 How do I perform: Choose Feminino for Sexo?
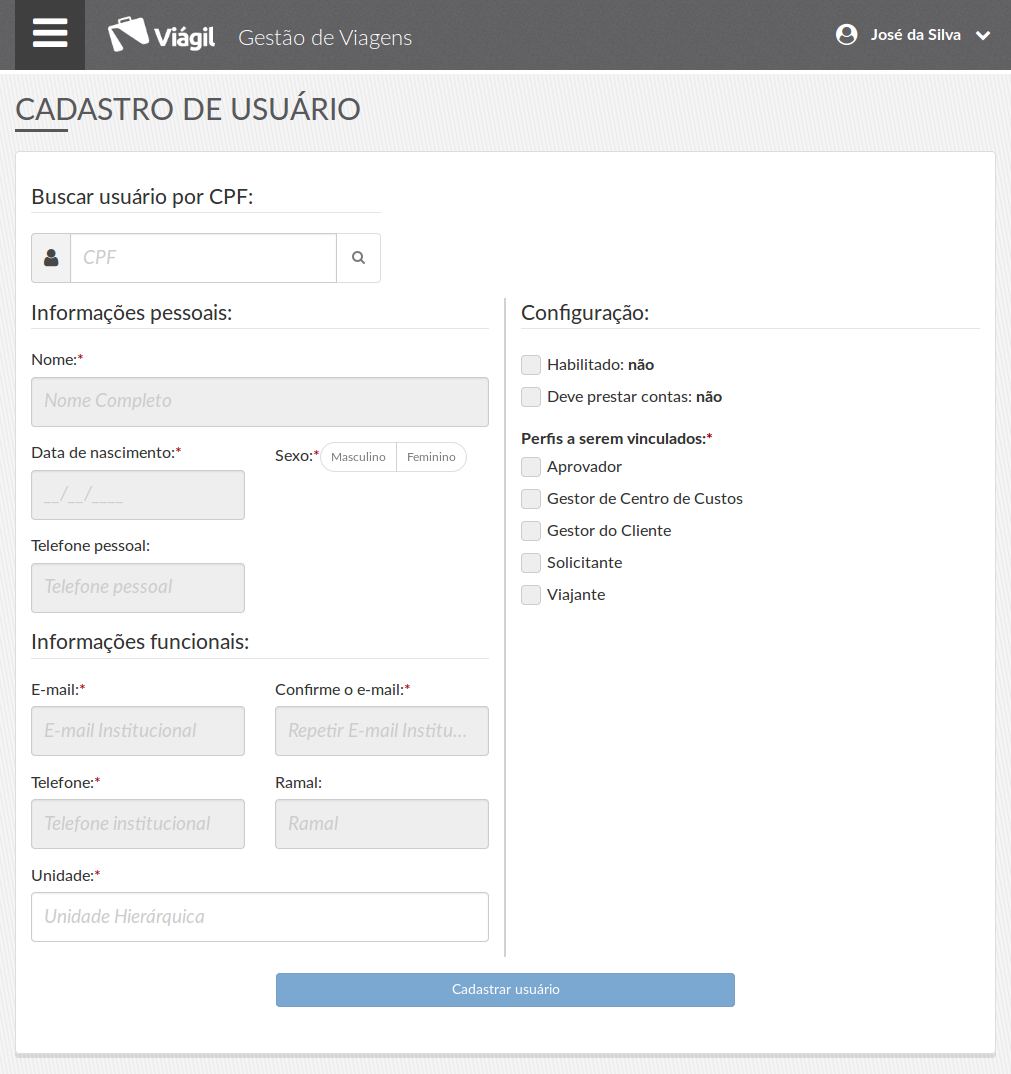[x=431, y=457]
